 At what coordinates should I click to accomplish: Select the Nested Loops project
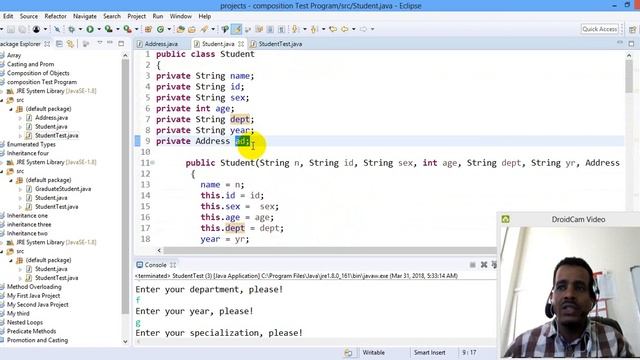25,322
